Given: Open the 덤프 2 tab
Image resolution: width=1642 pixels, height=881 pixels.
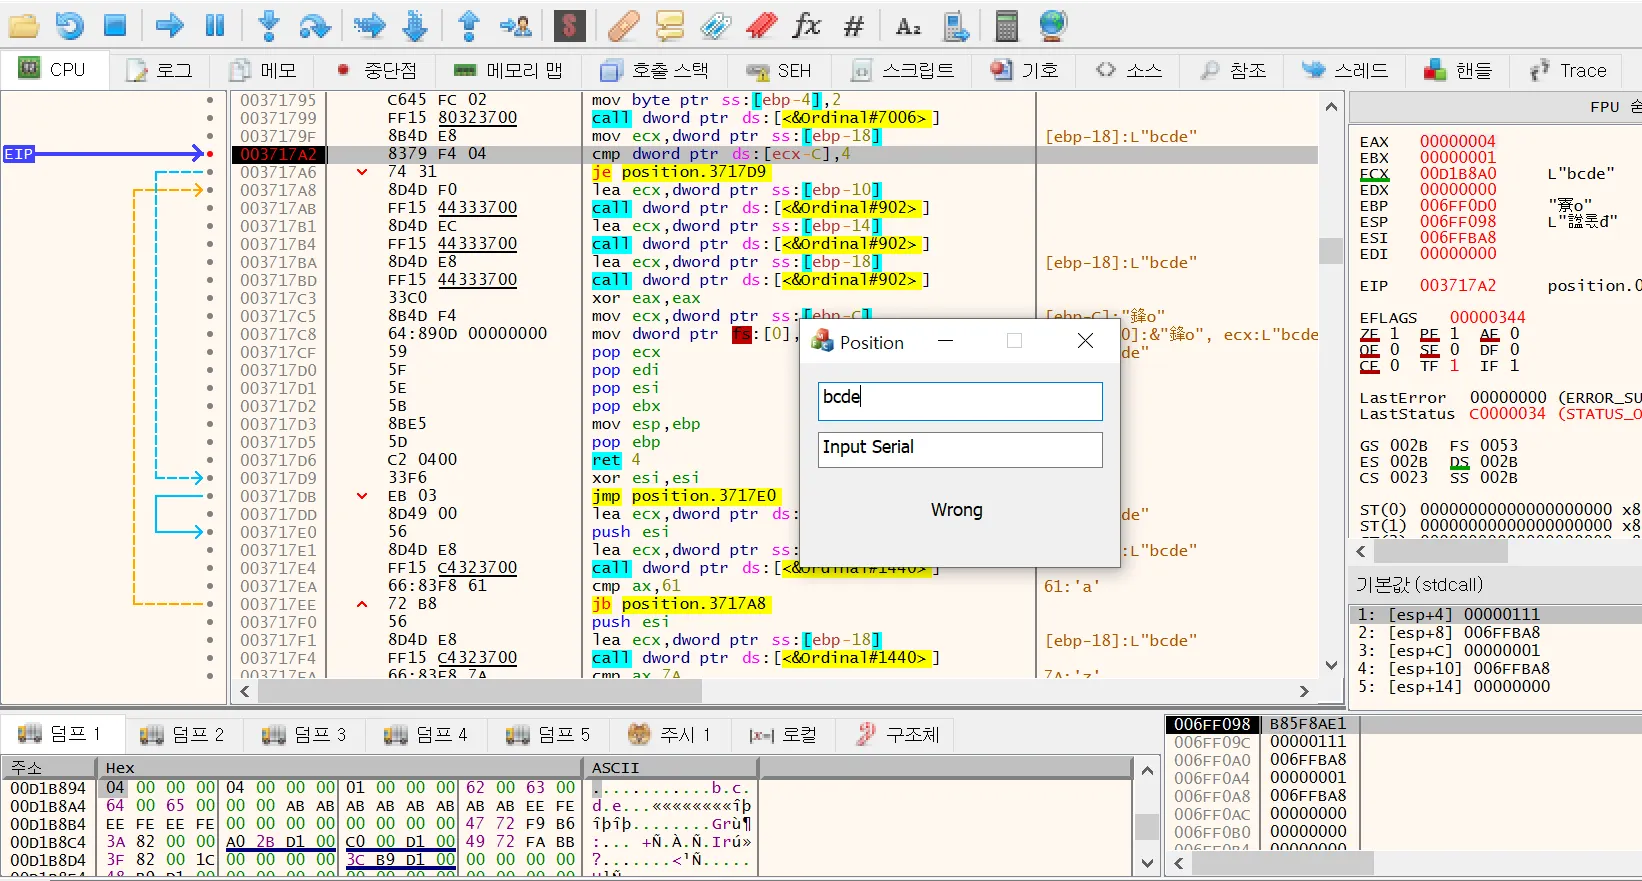Looking at the screenshot, I should (x=183, y=735).
